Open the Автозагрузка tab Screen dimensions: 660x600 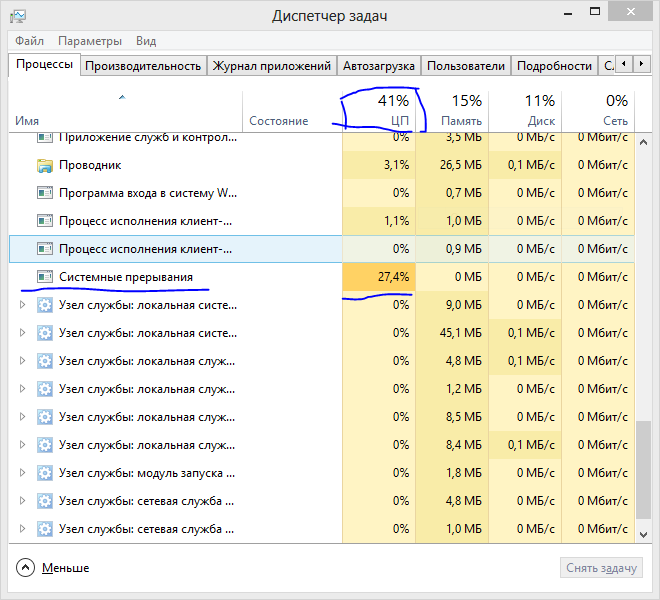379,66
